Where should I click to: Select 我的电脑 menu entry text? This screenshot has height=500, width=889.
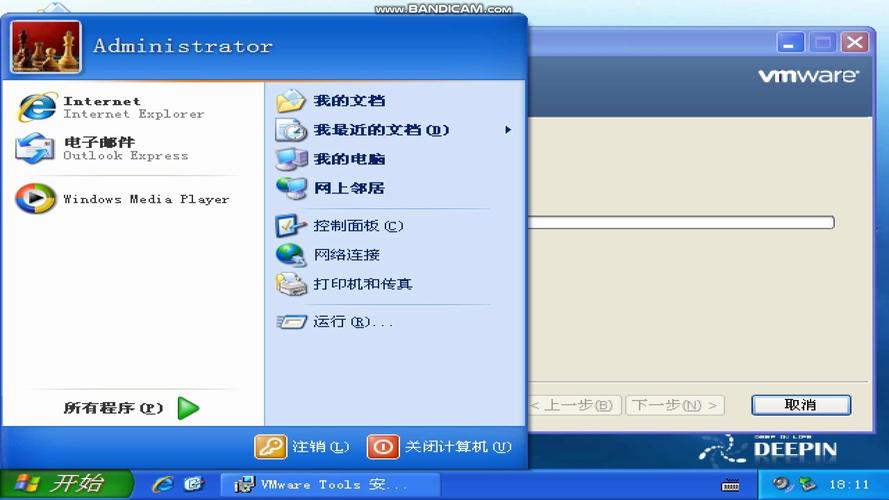point(349,159)
